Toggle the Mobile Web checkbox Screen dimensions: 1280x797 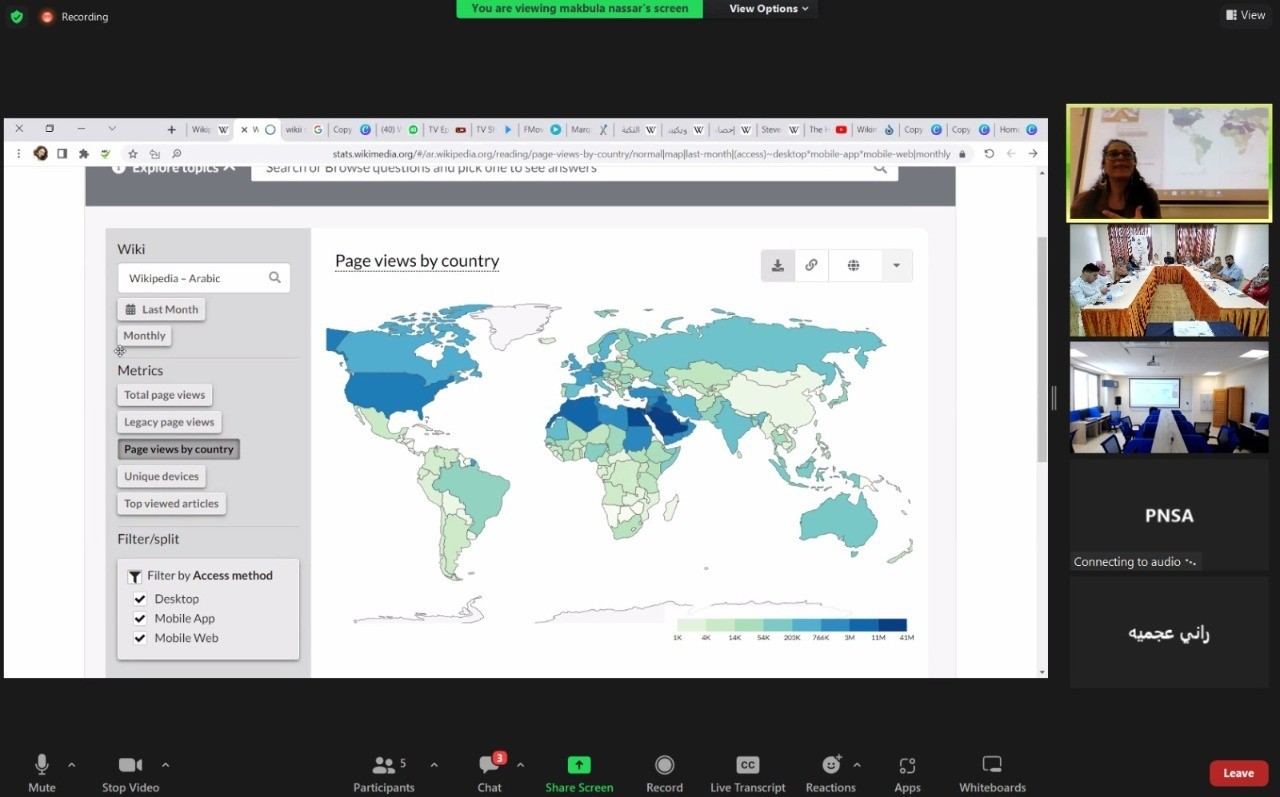click(140, 638)
